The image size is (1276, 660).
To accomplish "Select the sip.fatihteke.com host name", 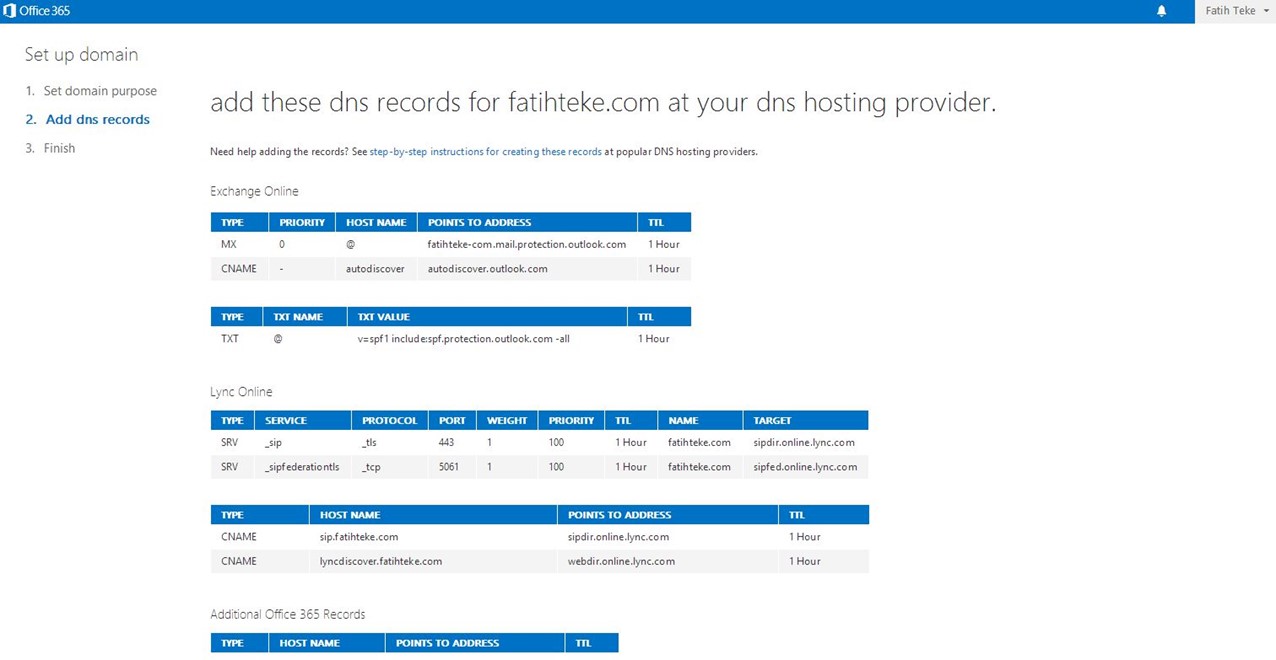I will click(359, 537).
